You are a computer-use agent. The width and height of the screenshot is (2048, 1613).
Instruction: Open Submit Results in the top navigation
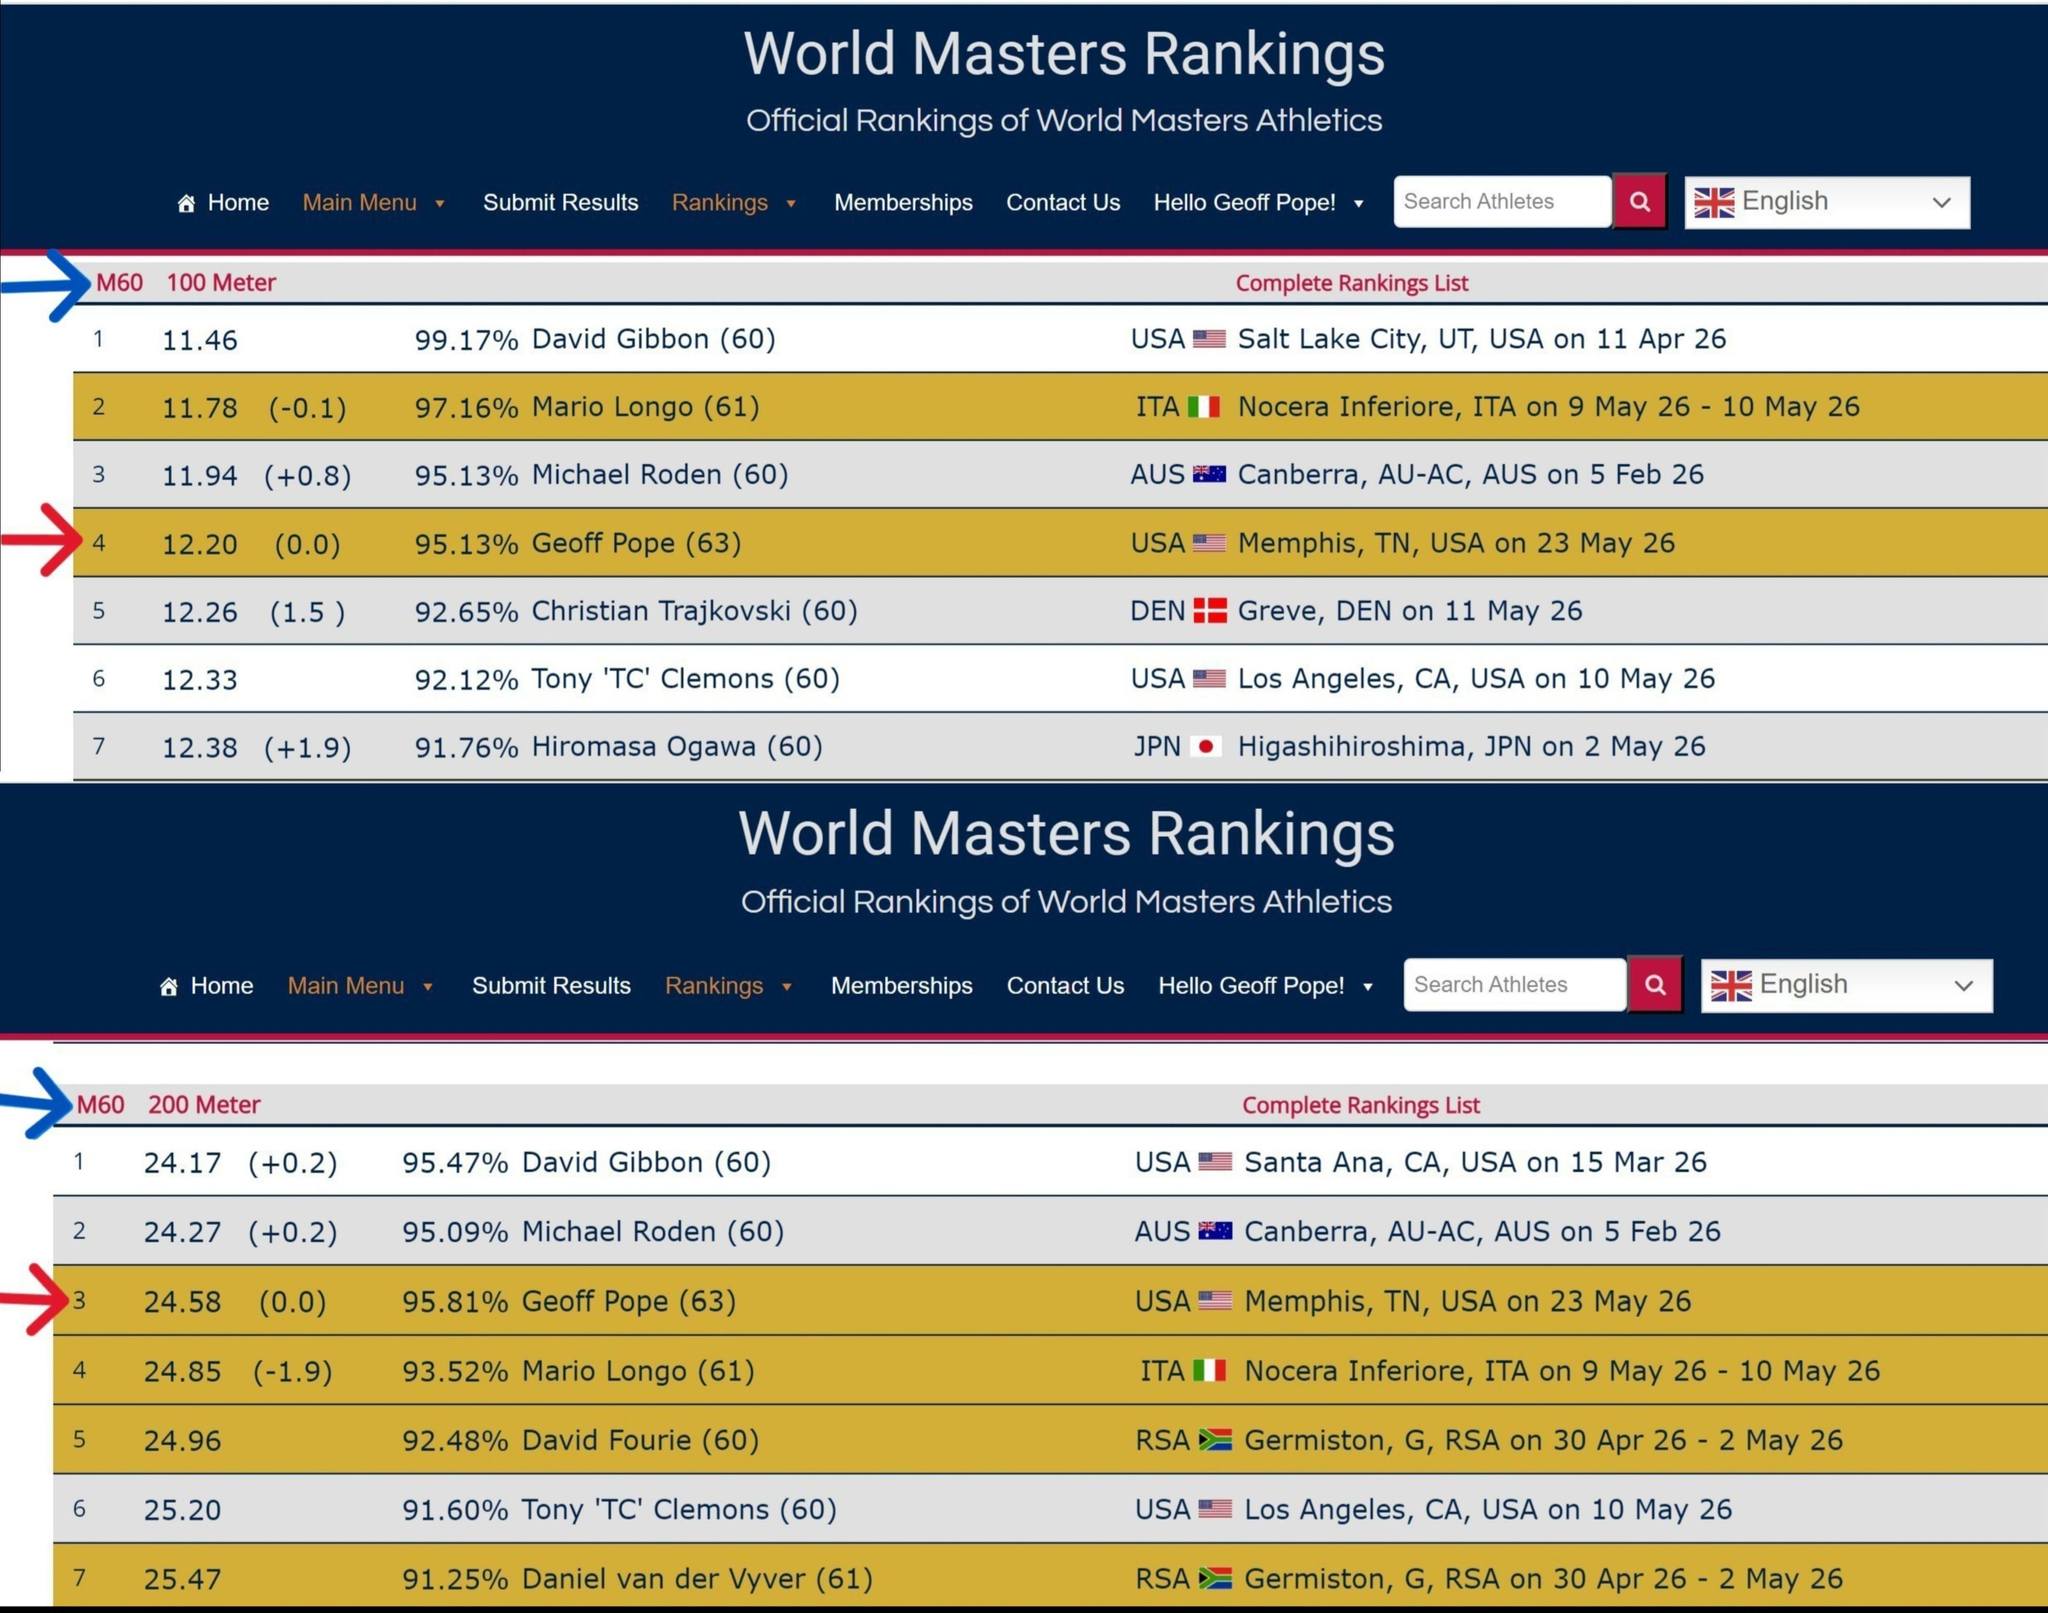[x=560, y=203]
